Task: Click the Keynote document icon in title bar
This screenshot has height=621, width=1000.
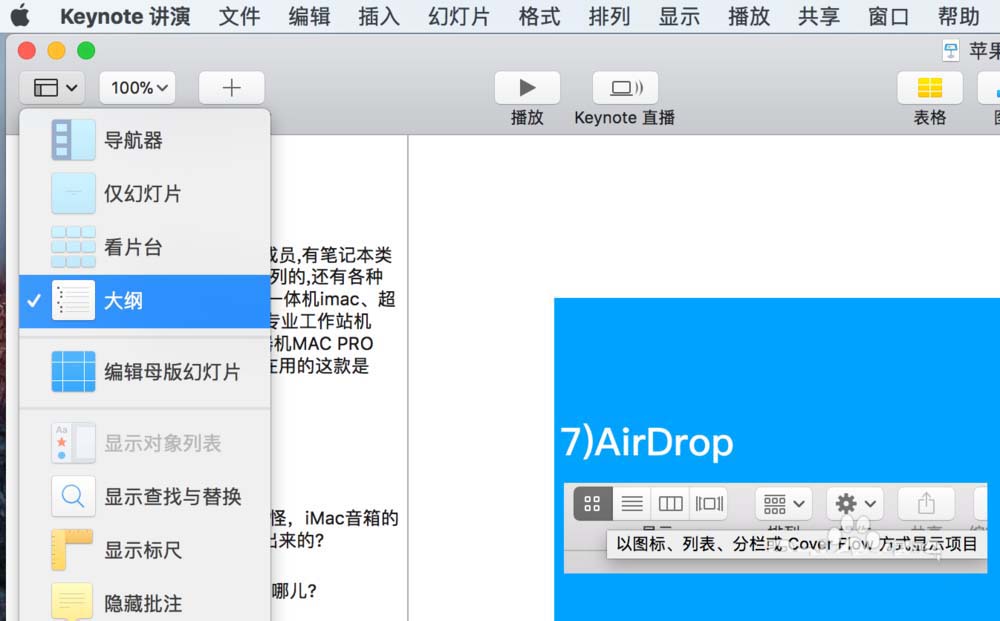Action: click(x=951, y=51)
